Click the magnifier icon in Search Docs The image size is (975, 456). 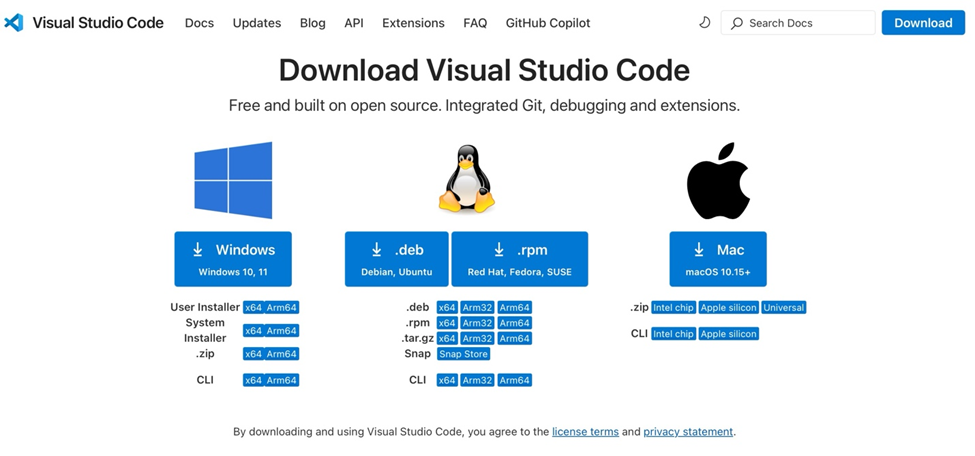[x=737, y=24]
